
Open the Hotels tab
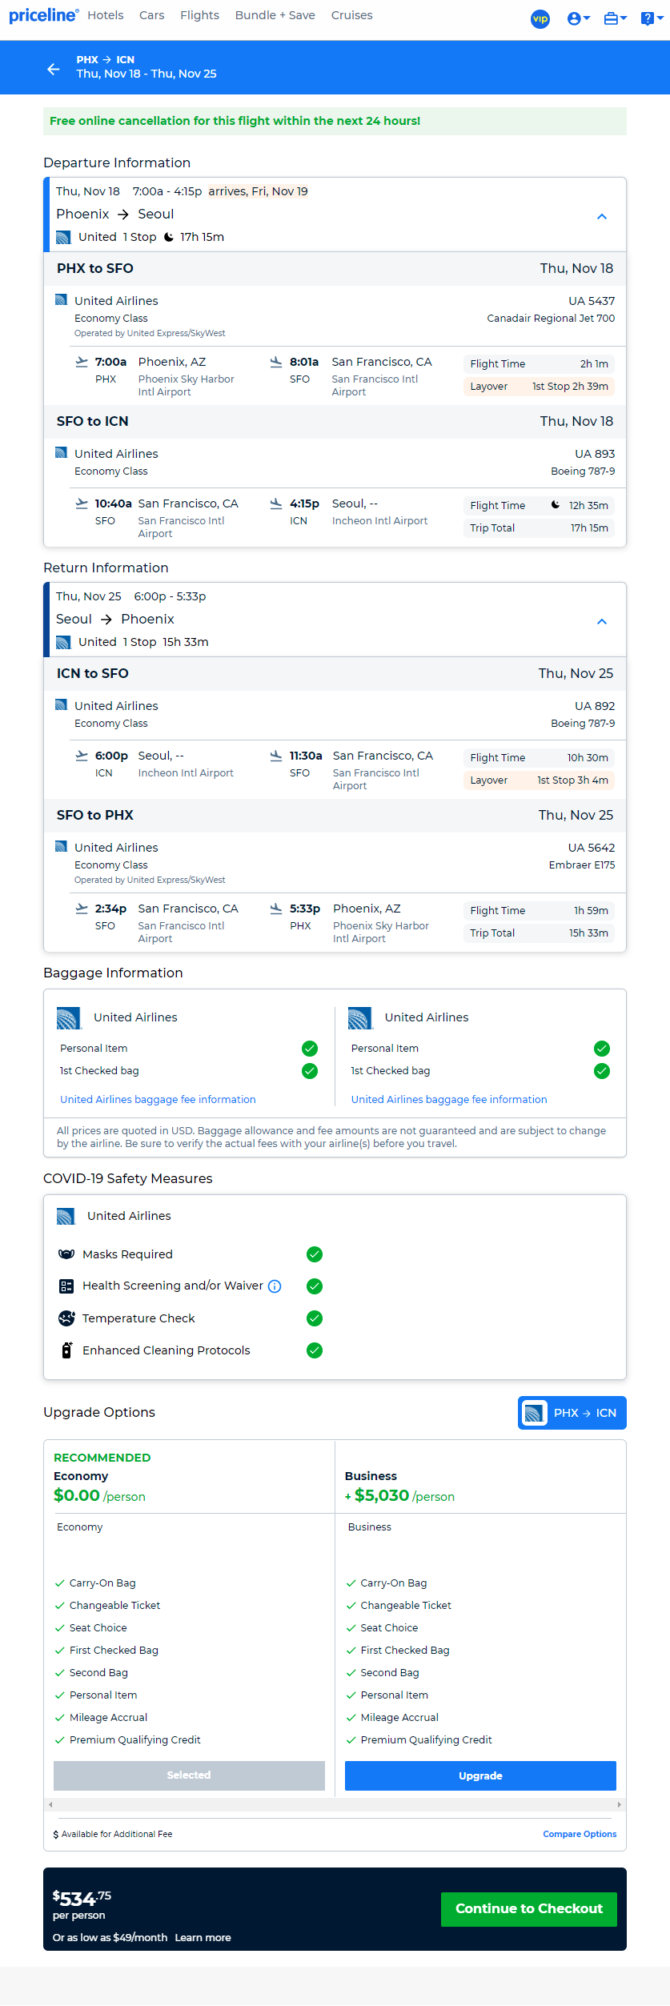pyautogui.click(x=105, y=15)
